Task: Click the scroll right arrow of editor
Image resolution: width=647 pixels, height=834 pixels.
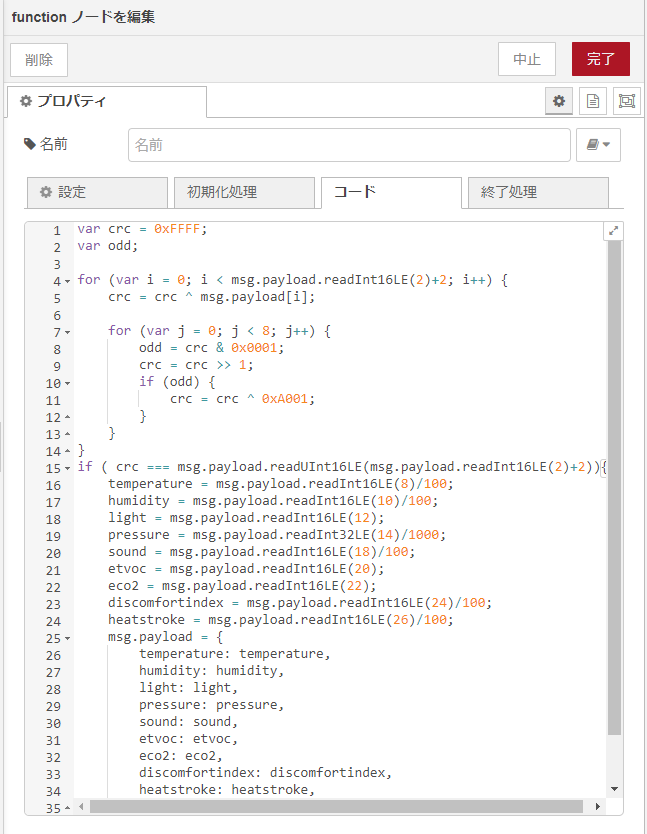Action: click(x=598, y=807)
